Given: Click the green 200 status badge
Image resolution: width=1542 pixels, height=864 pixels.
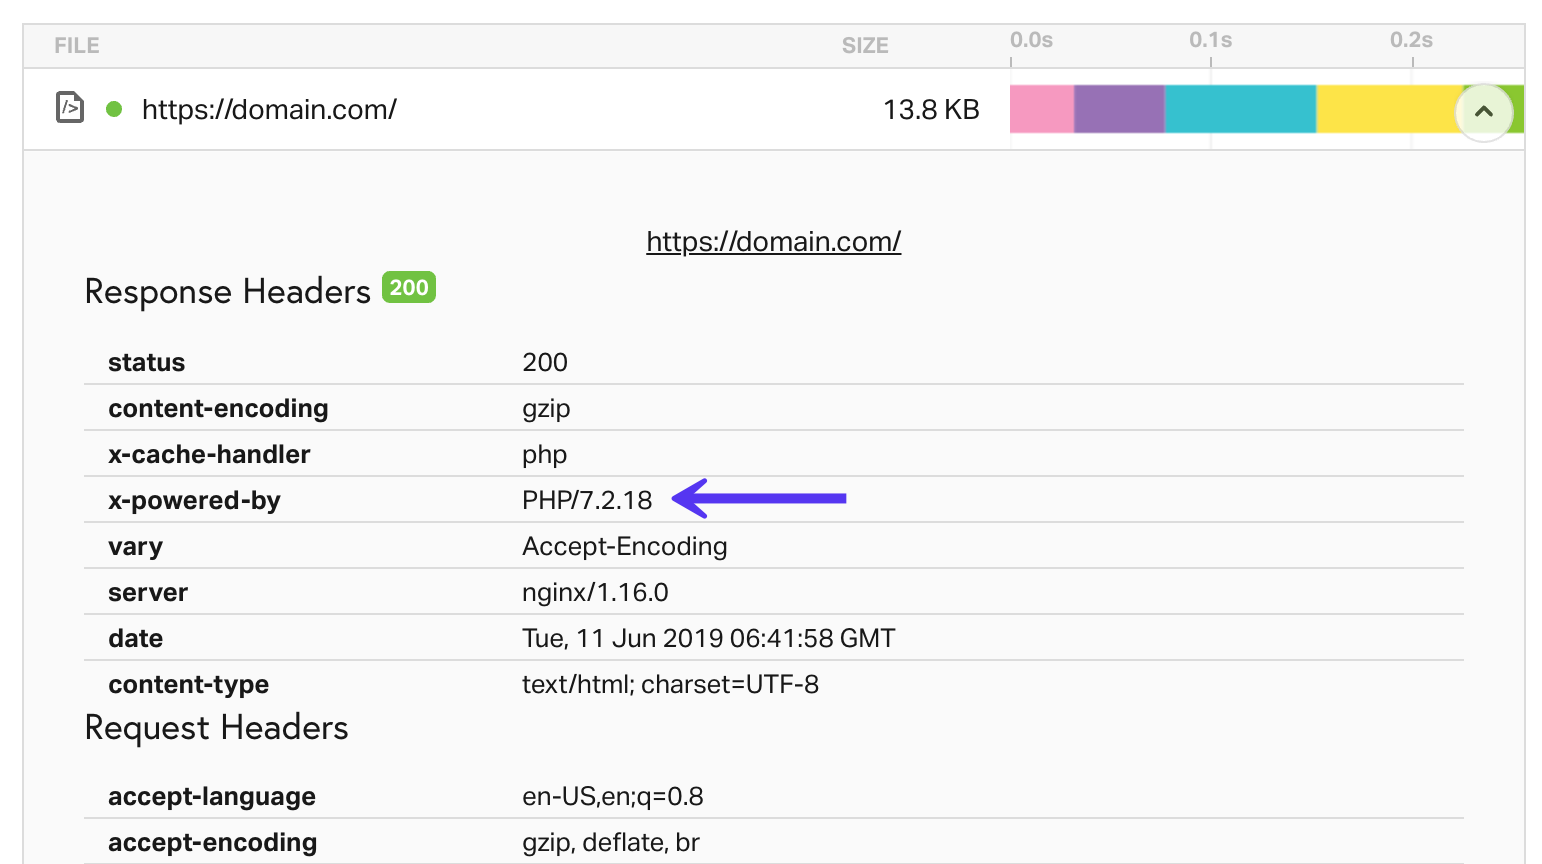Looking at the screenshot, I should [408, 288].
